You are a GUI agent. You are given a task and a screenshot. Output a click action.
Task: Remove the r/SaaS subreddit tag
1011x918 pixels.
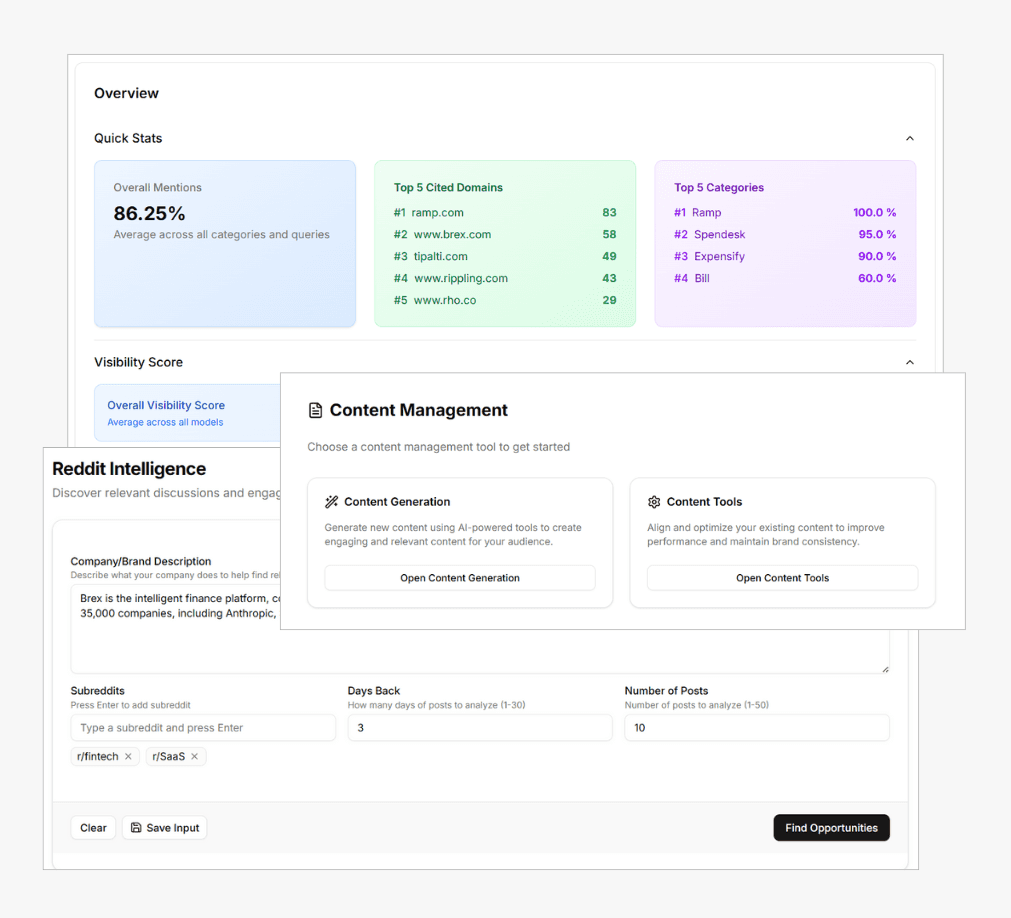(x=197, y=757)
